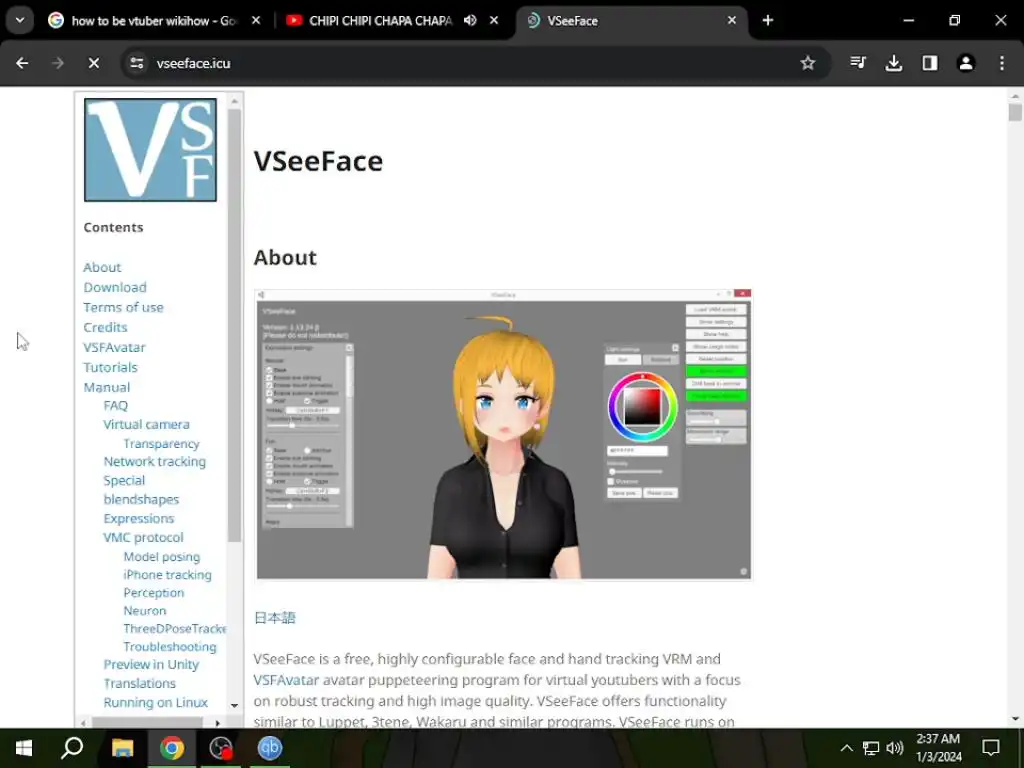Screen dimensions: 1024x768
Task: Open the OBS Studio taskbar icon
Action: pos(221,748)
